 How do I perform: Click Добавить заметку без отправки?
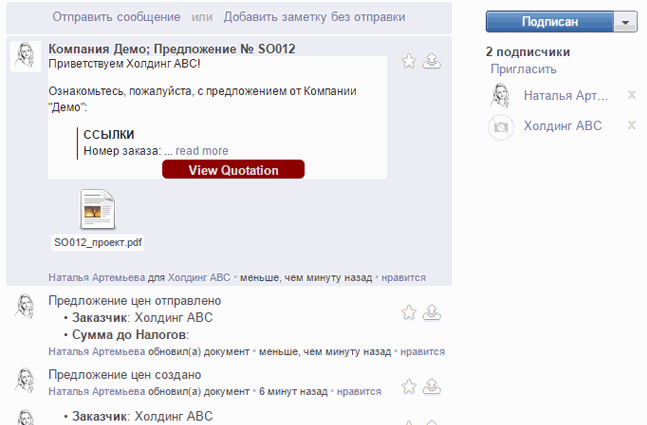(x=314, y=17)
